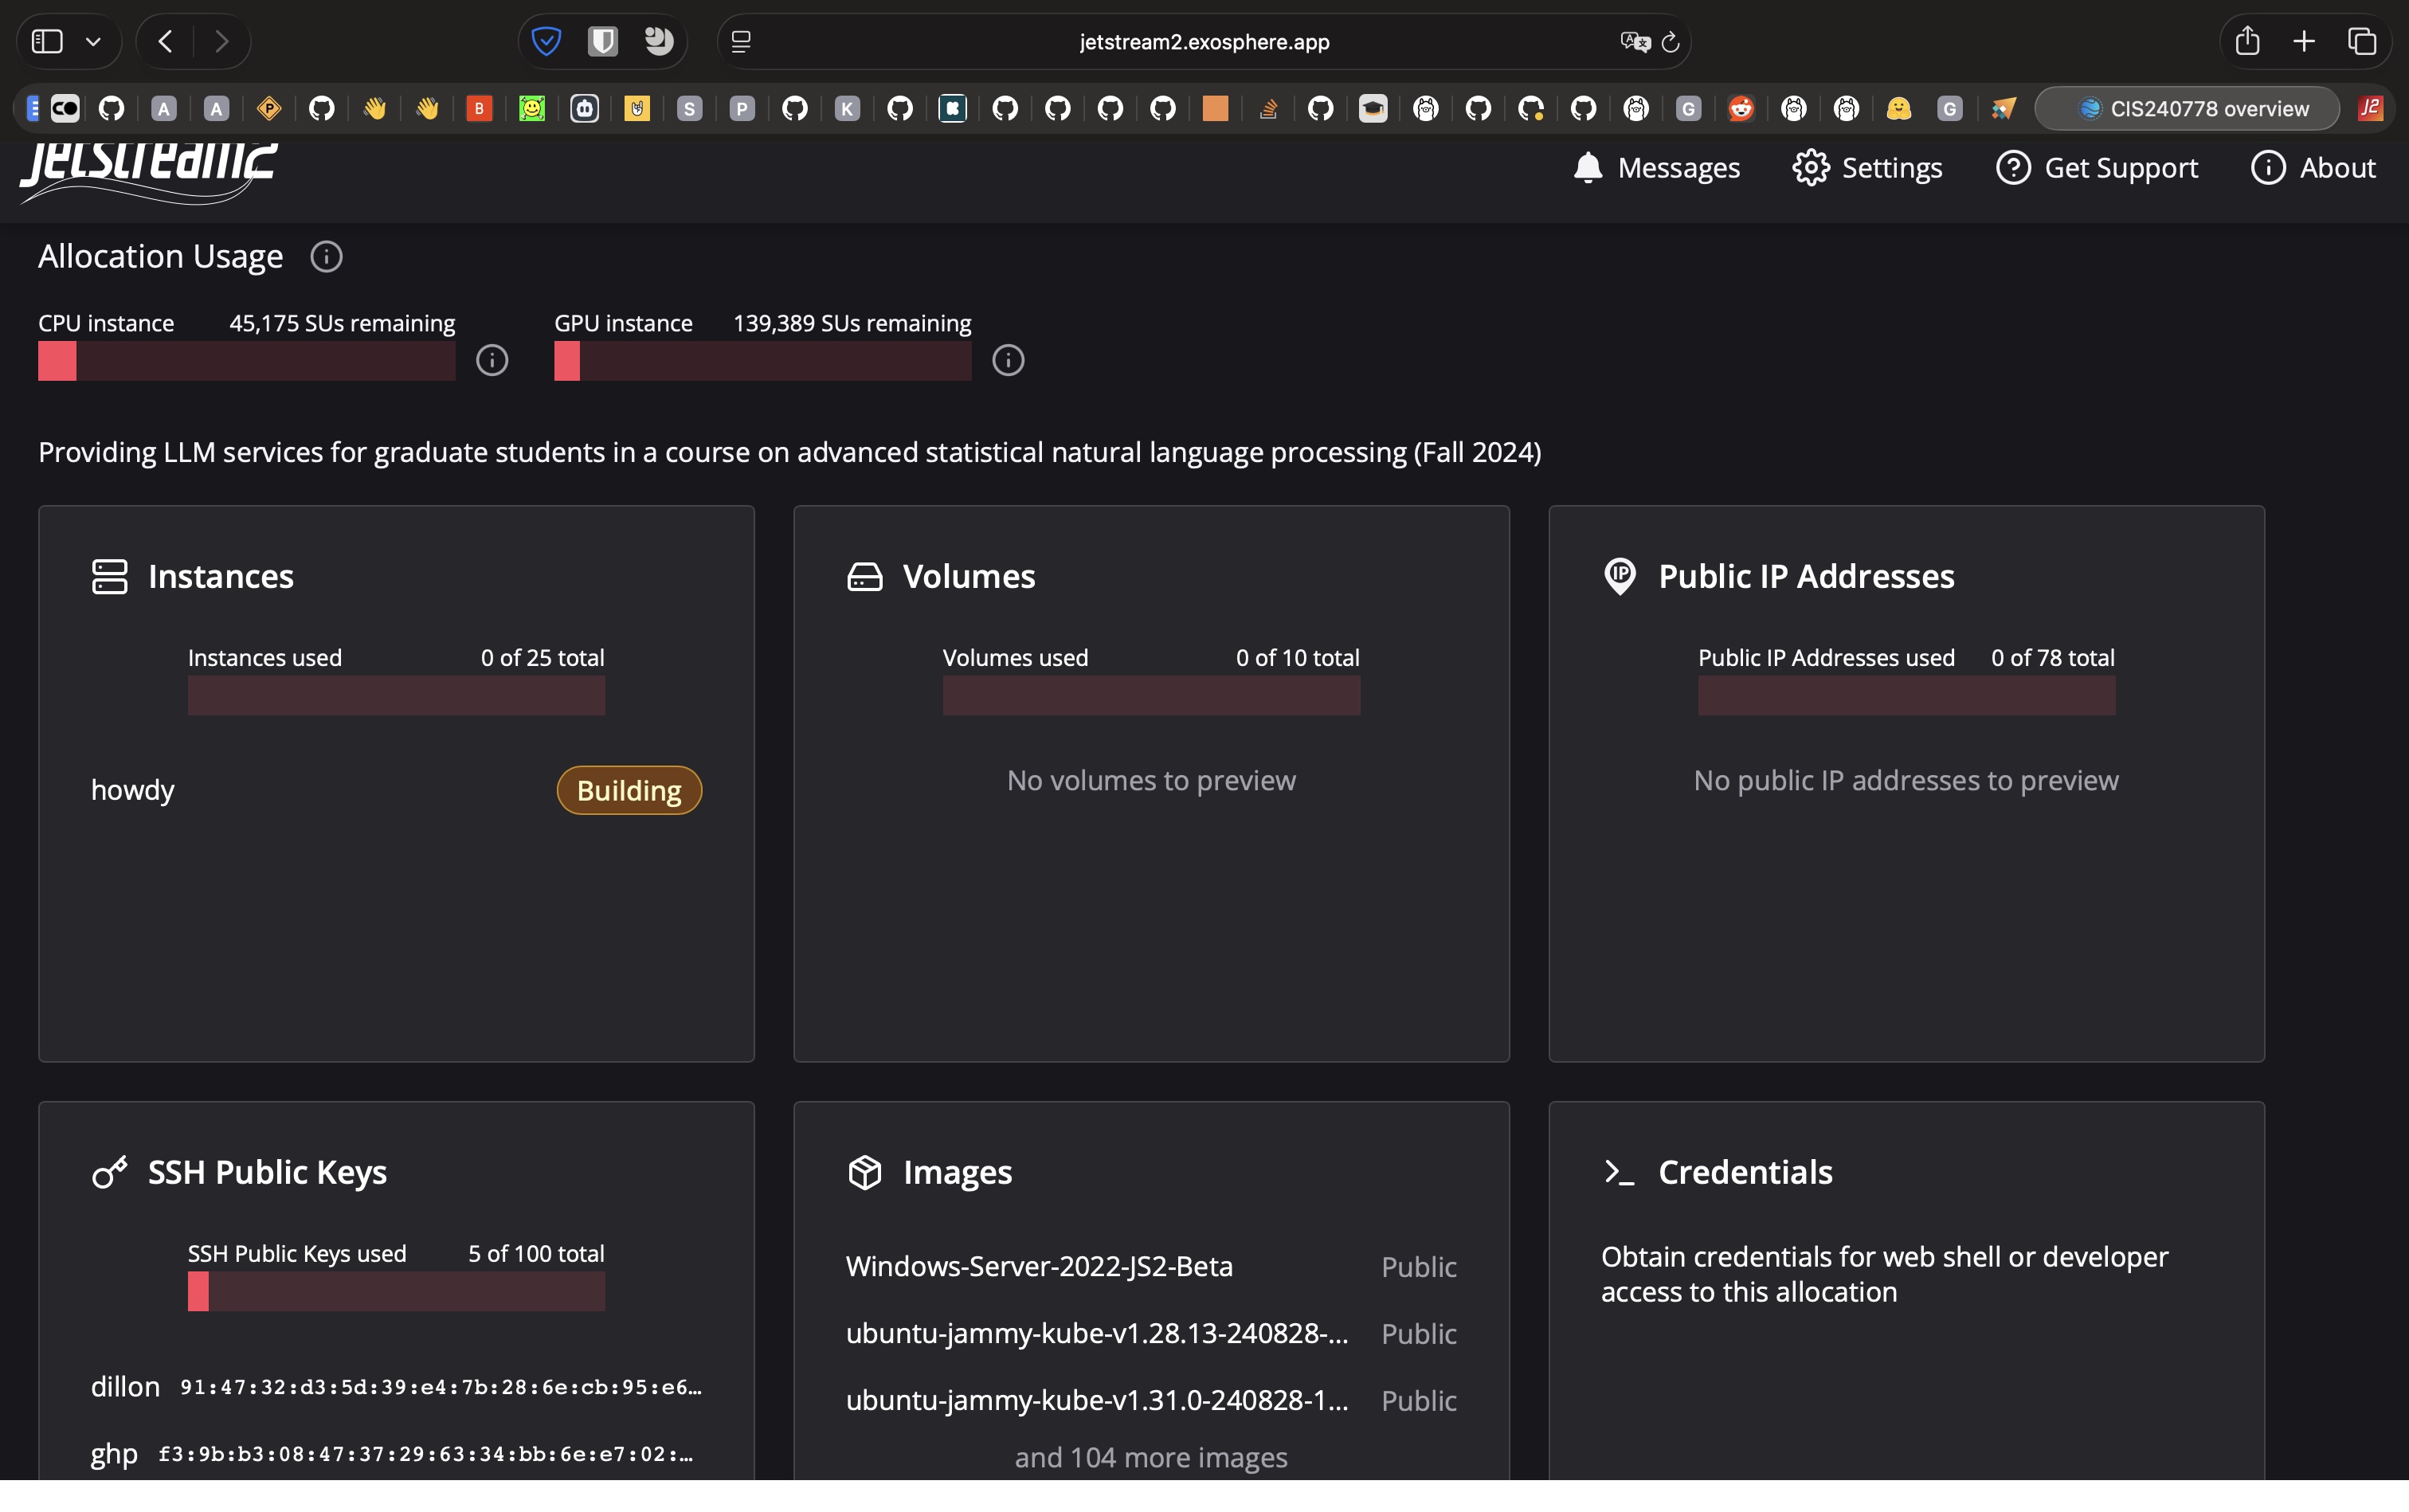The height and width of the screenshot is (1512, 2409).
Task: Open the Safari Share button
Action: click(2247, 40)
